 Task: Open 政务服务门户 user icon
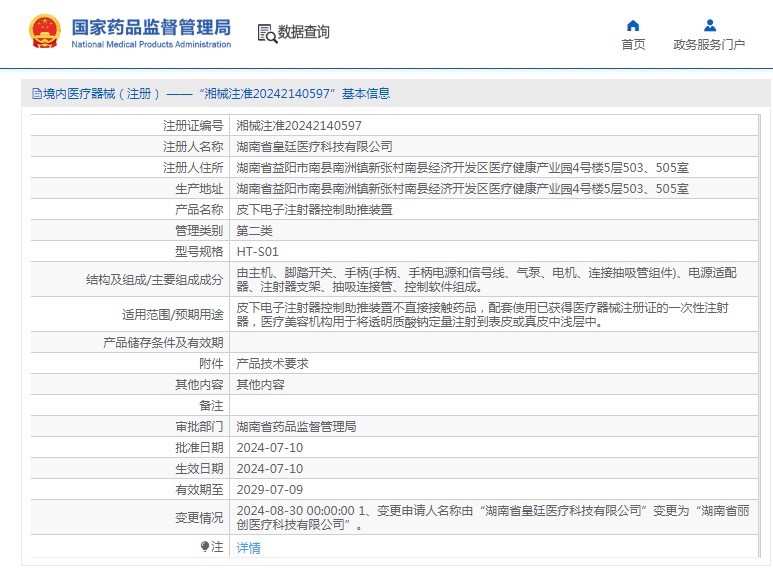(x=709, y=25)
